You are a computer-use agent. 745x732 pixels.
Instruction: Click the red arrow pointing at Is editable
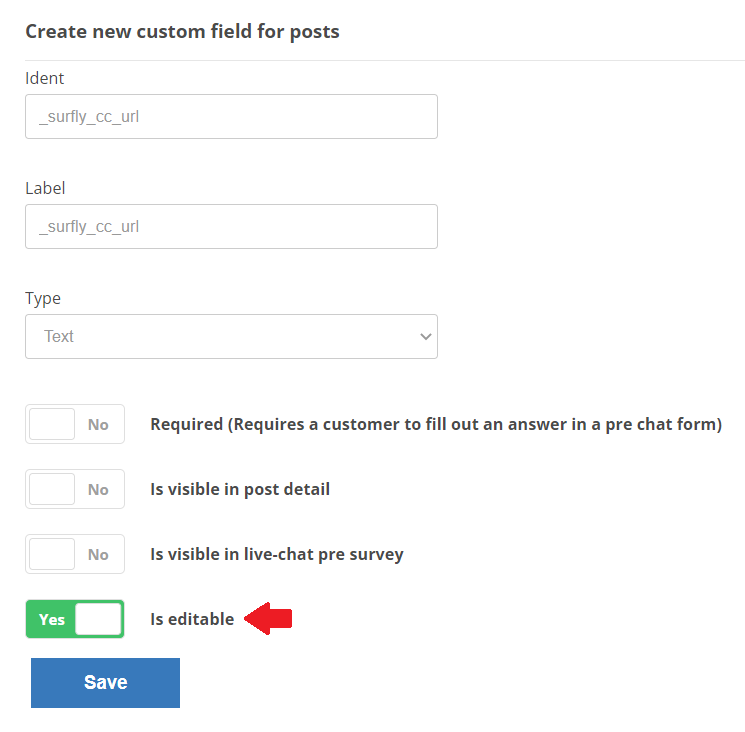pos(268,618)
